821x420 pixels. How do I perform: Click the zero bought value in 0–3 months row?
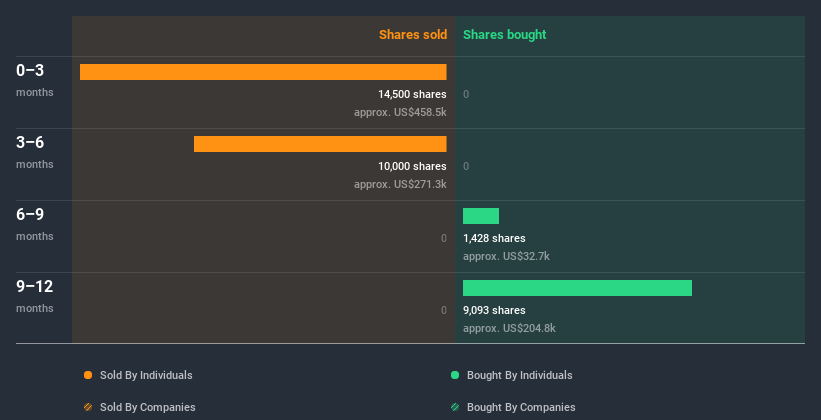tap(466, 94)
